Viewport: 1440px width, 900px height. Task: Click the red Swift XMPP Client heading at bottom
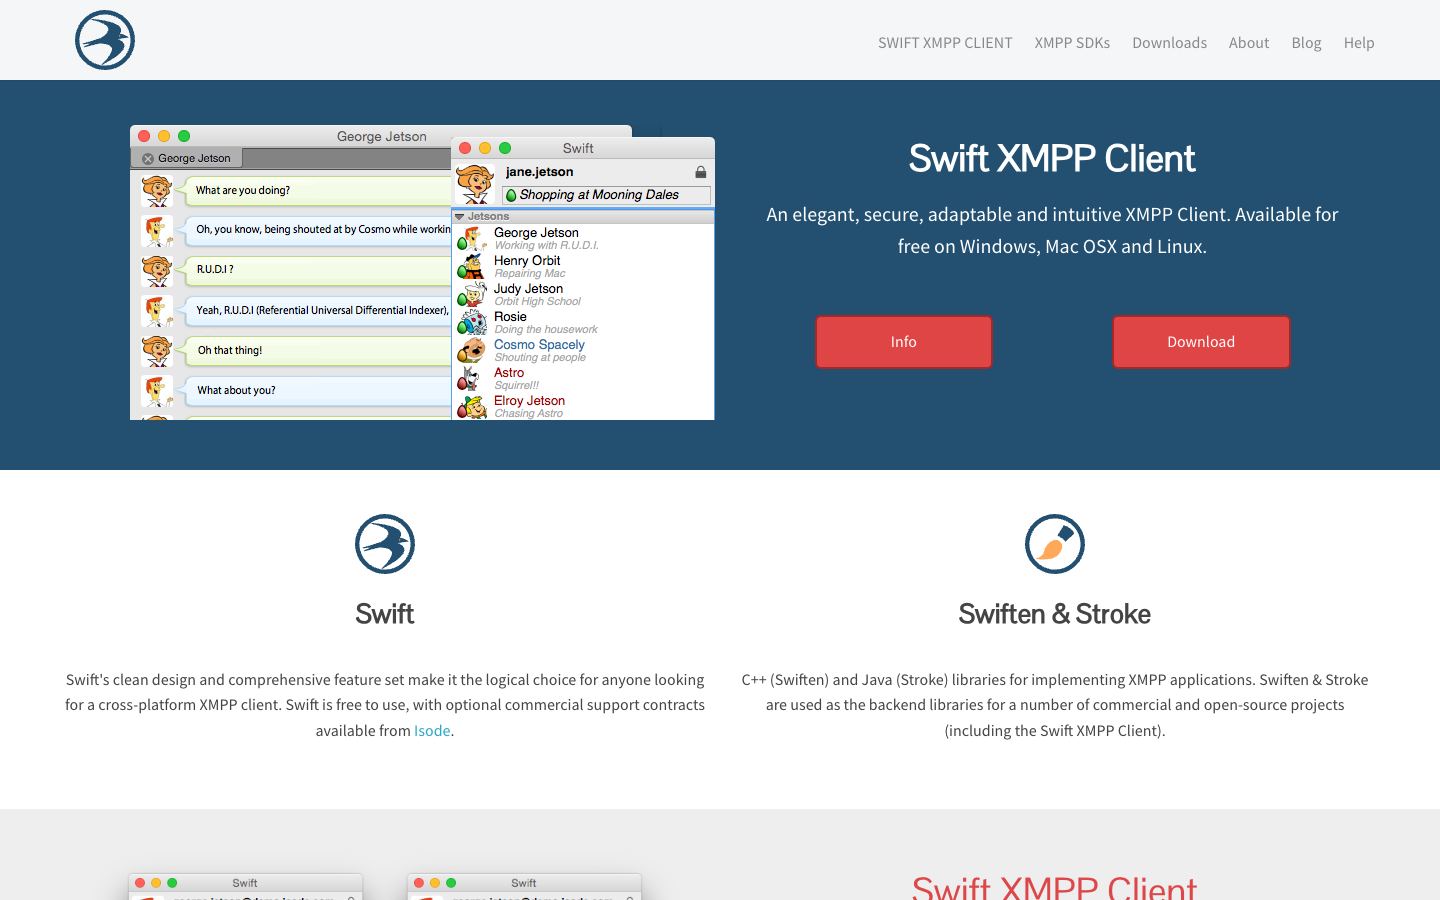pyautogui.click(x=1054, y=888)
